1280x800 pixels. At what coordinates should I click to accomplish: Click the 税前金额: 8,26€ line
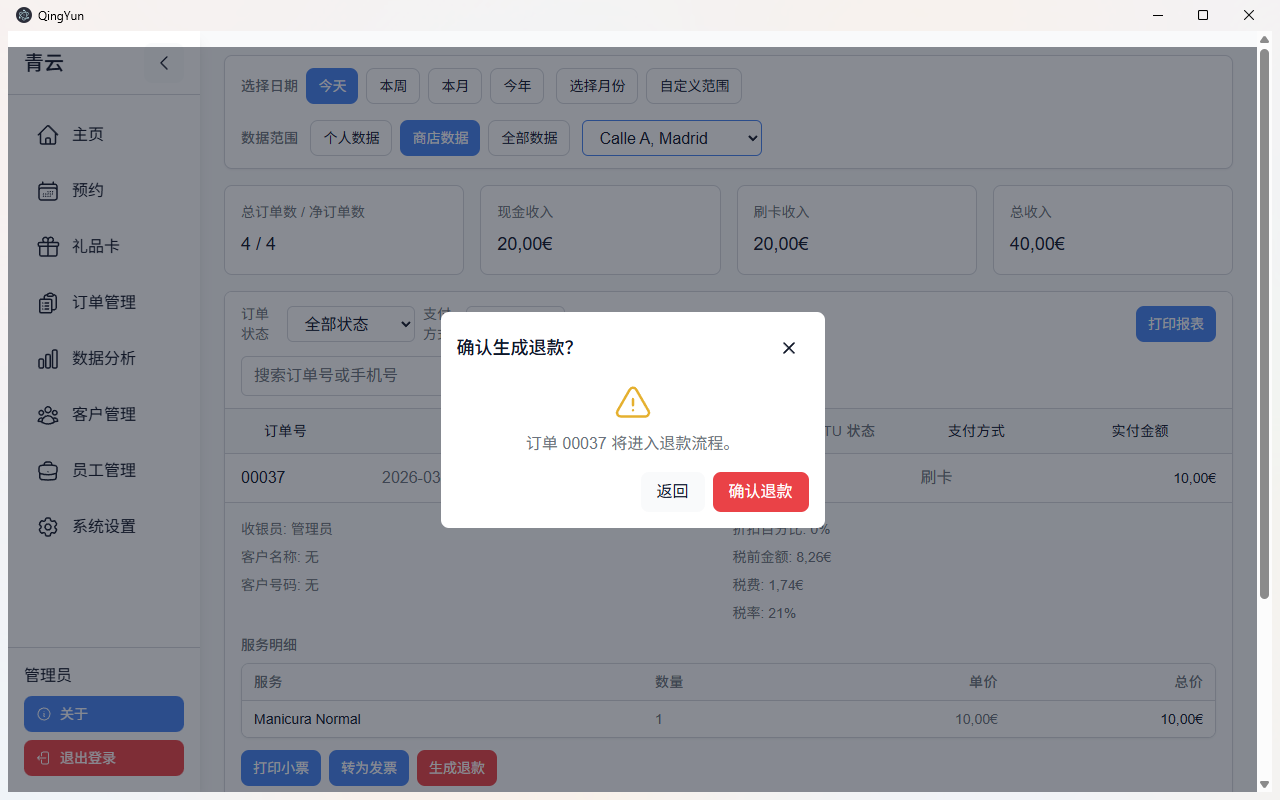click(782, 557)
